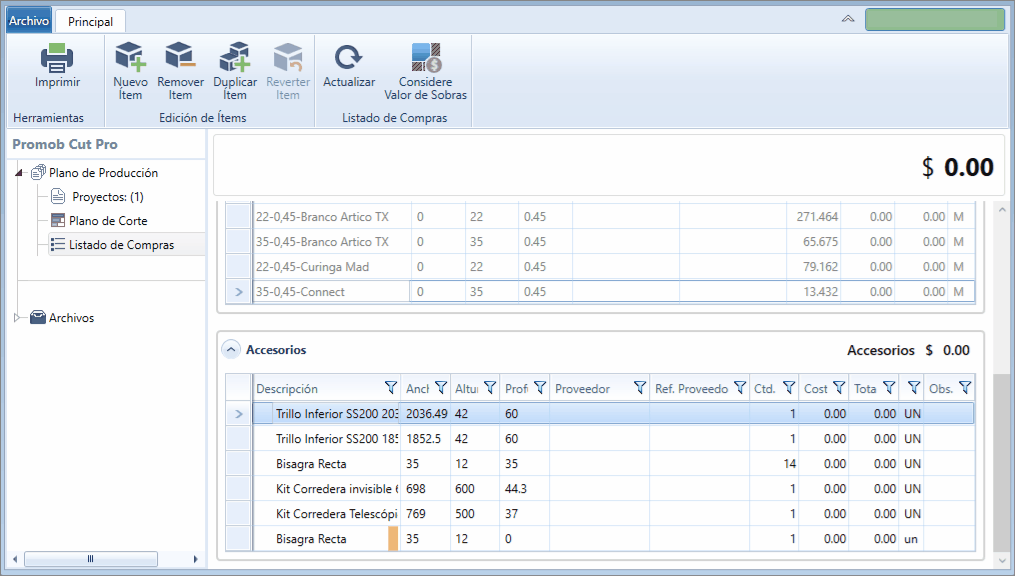The image size is (1015, 576).
Task: Filter the Ctd. column
Action: tap(788, 388)
